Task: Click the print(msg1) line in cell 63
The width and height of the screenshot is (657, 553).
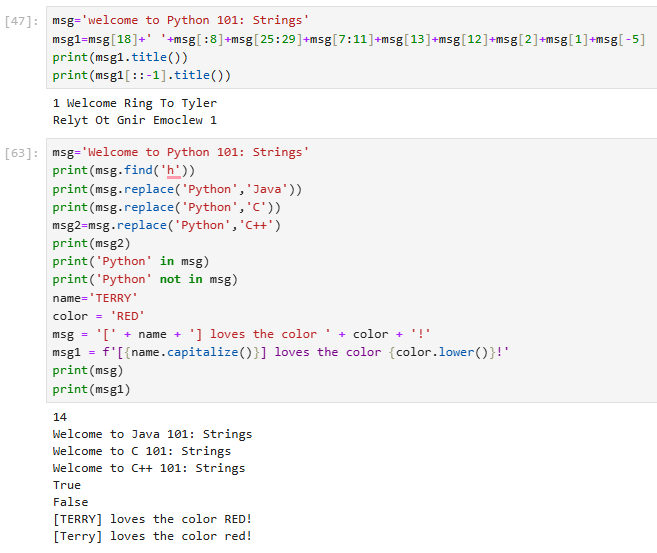Action: coord(91,390)
